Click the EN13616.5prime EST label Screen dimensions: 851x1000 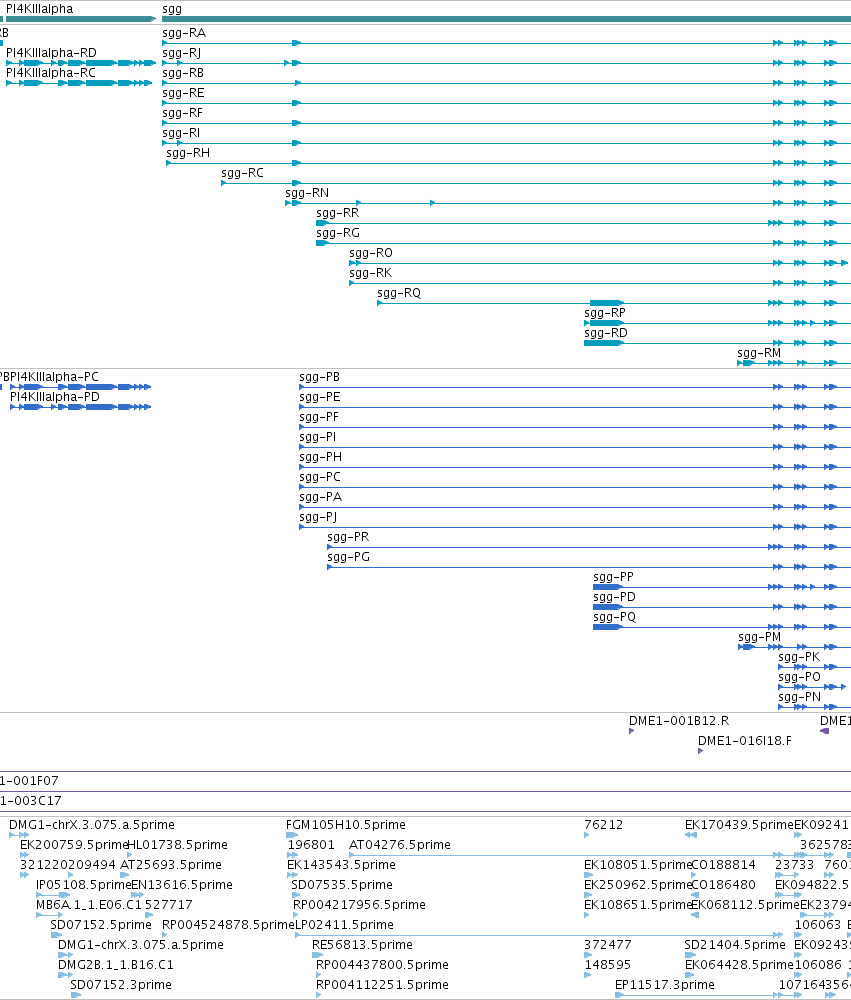tap(182, 885)
